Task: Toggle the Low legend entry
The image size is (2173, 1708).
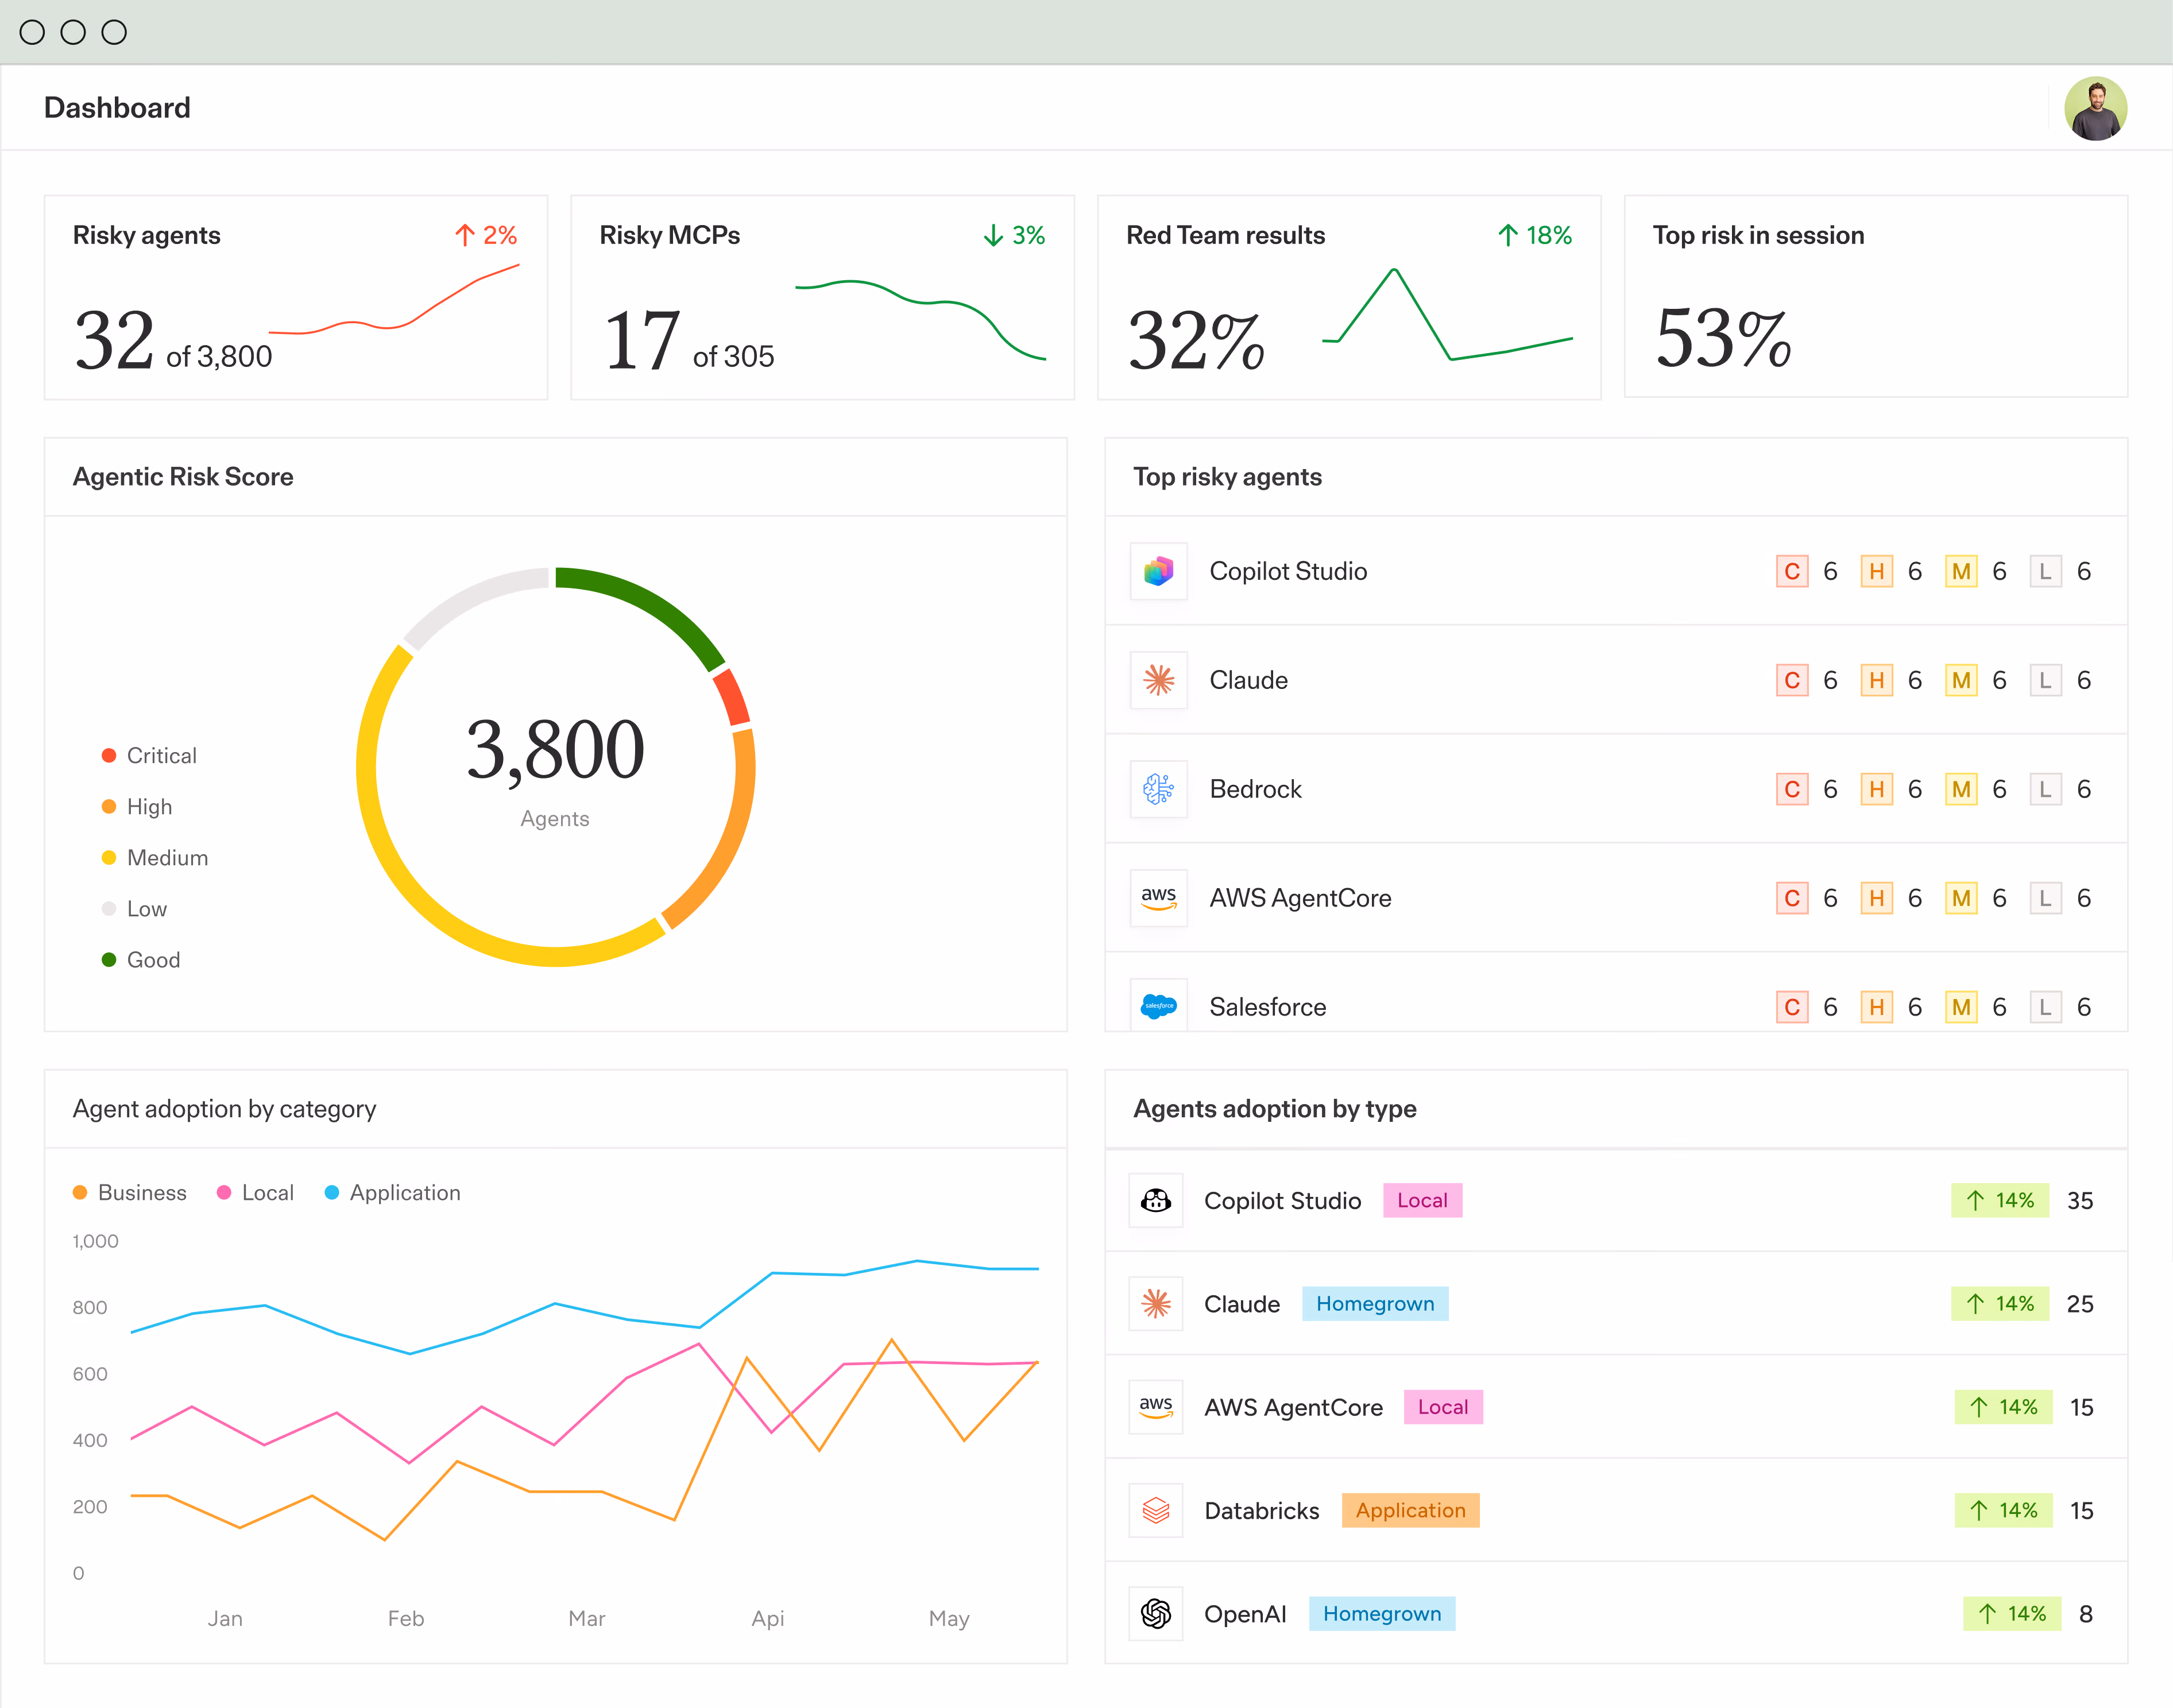Action: (134, 908)
